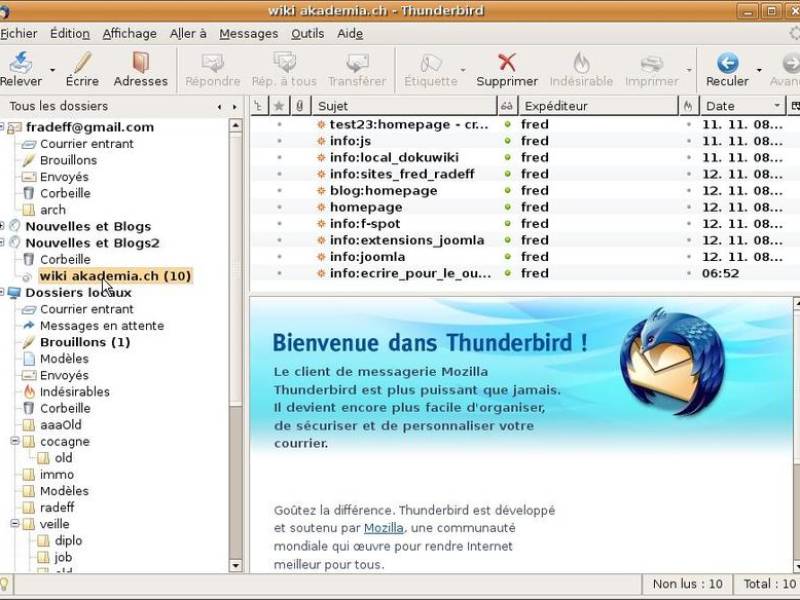Toggle read status of homepage message
800x600 pixels.
pyautogui.click(x=507, y=207)
